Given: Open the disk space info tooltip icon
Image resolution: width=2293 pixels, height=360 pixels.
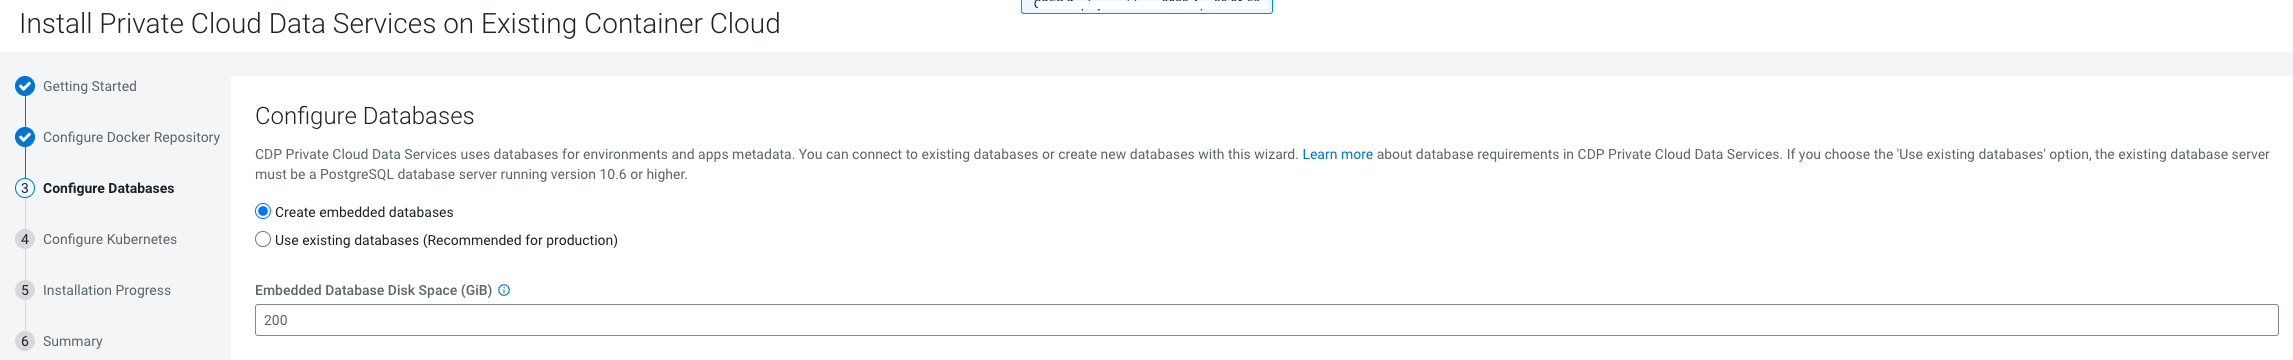Looking at the screenshot, I should click(x=504, y=290).
